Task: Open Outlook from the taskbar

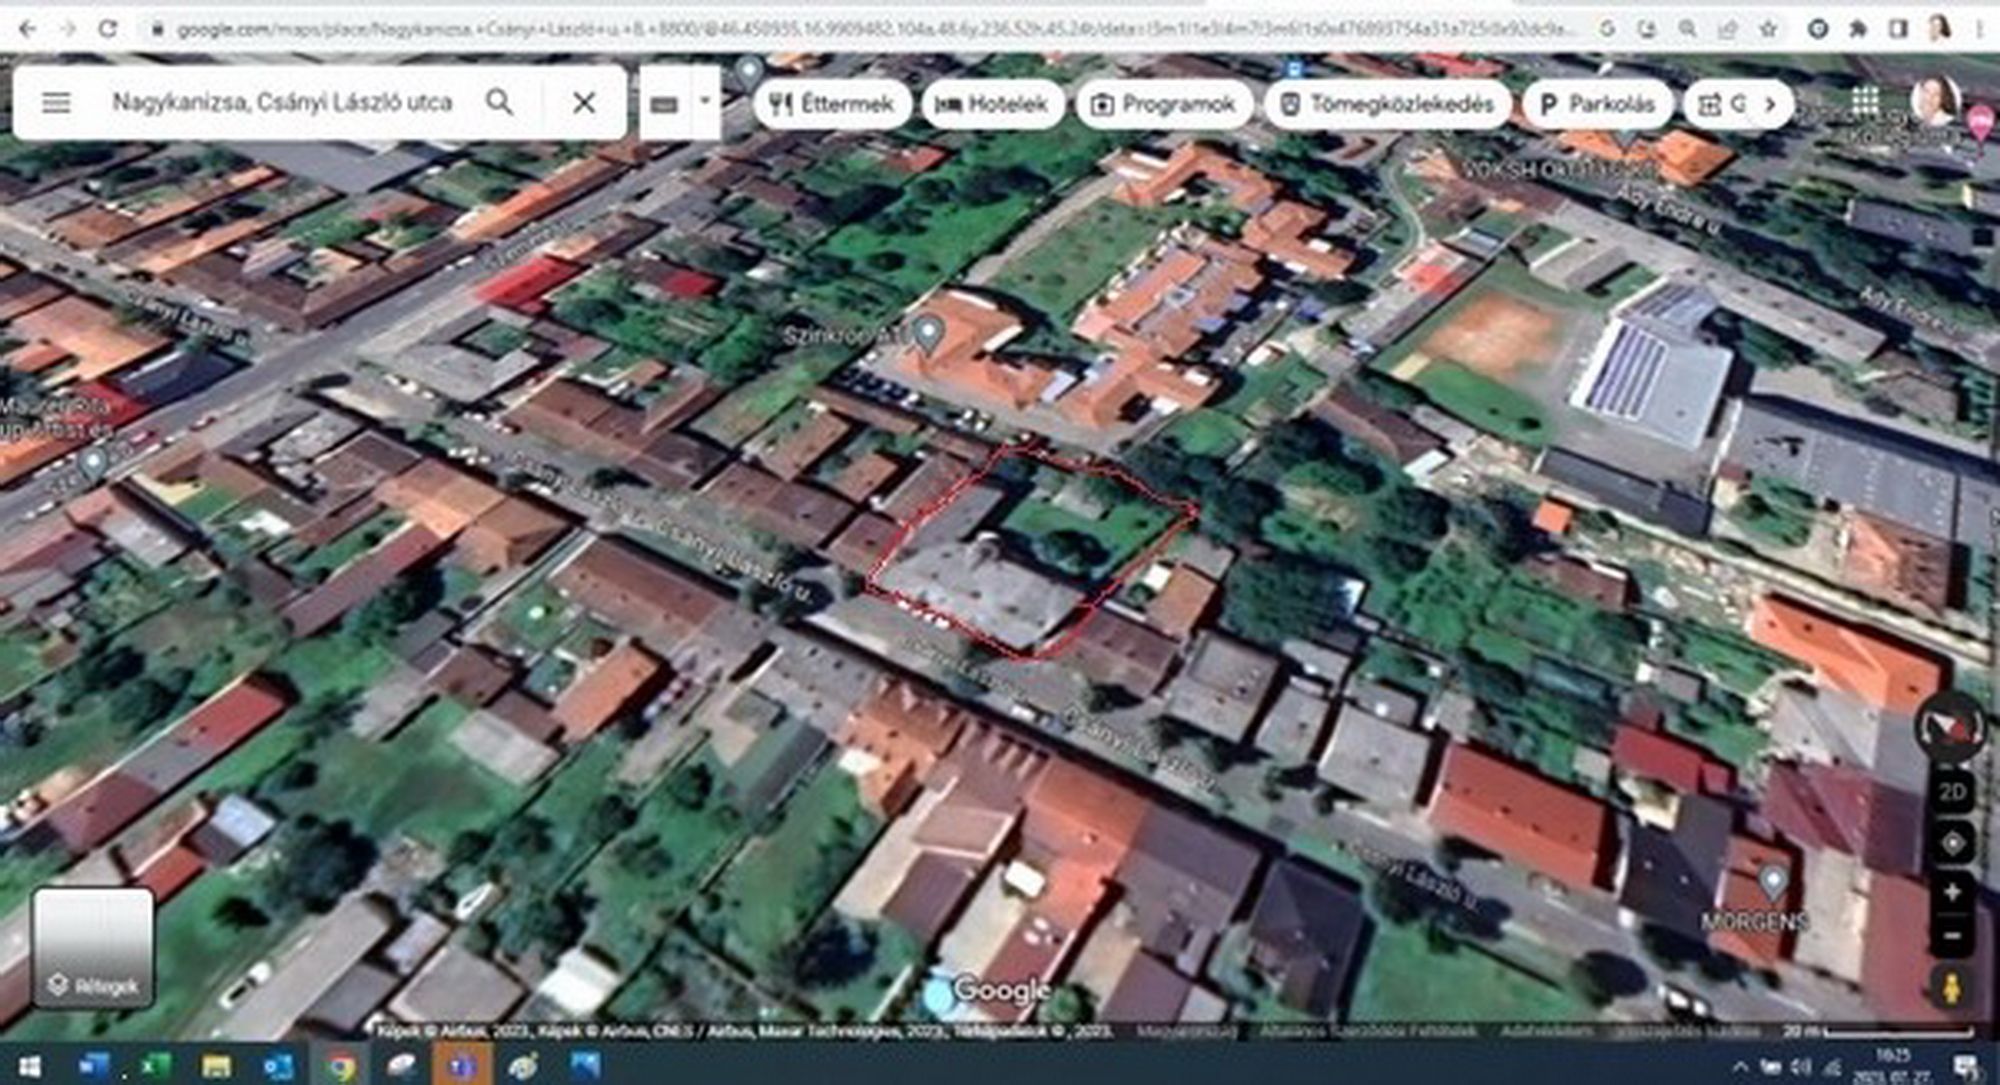Action: coord(278,1066)
